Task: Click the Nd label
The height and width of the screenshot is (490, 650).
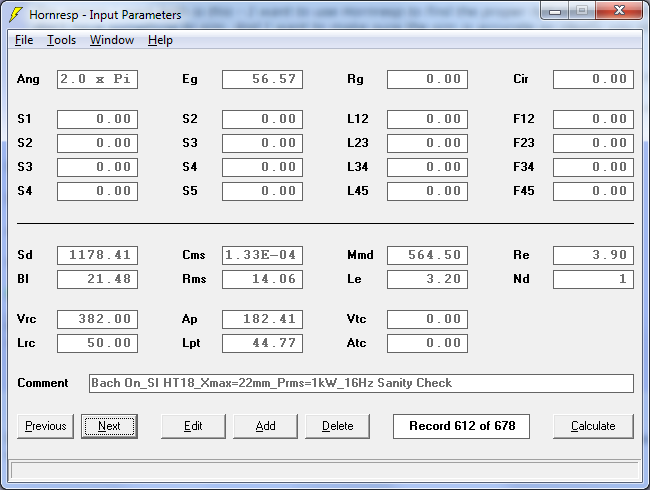Action: point(521,279)
